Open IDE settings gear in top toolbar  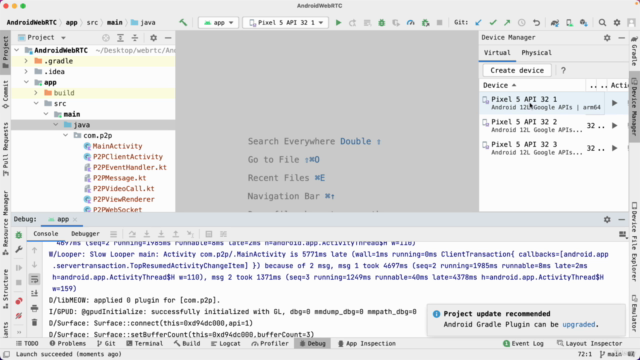pyautogui.click(x=617, y=22)
